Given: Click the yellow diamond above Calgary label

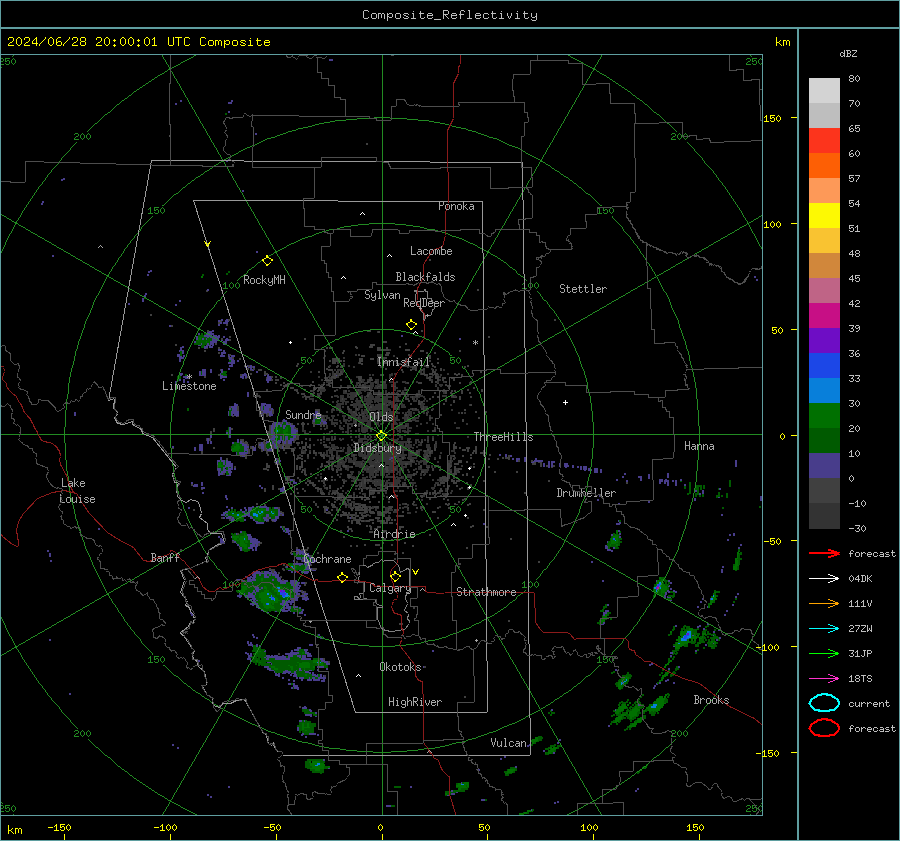Looking at the screenshot, I should [395, 576].
